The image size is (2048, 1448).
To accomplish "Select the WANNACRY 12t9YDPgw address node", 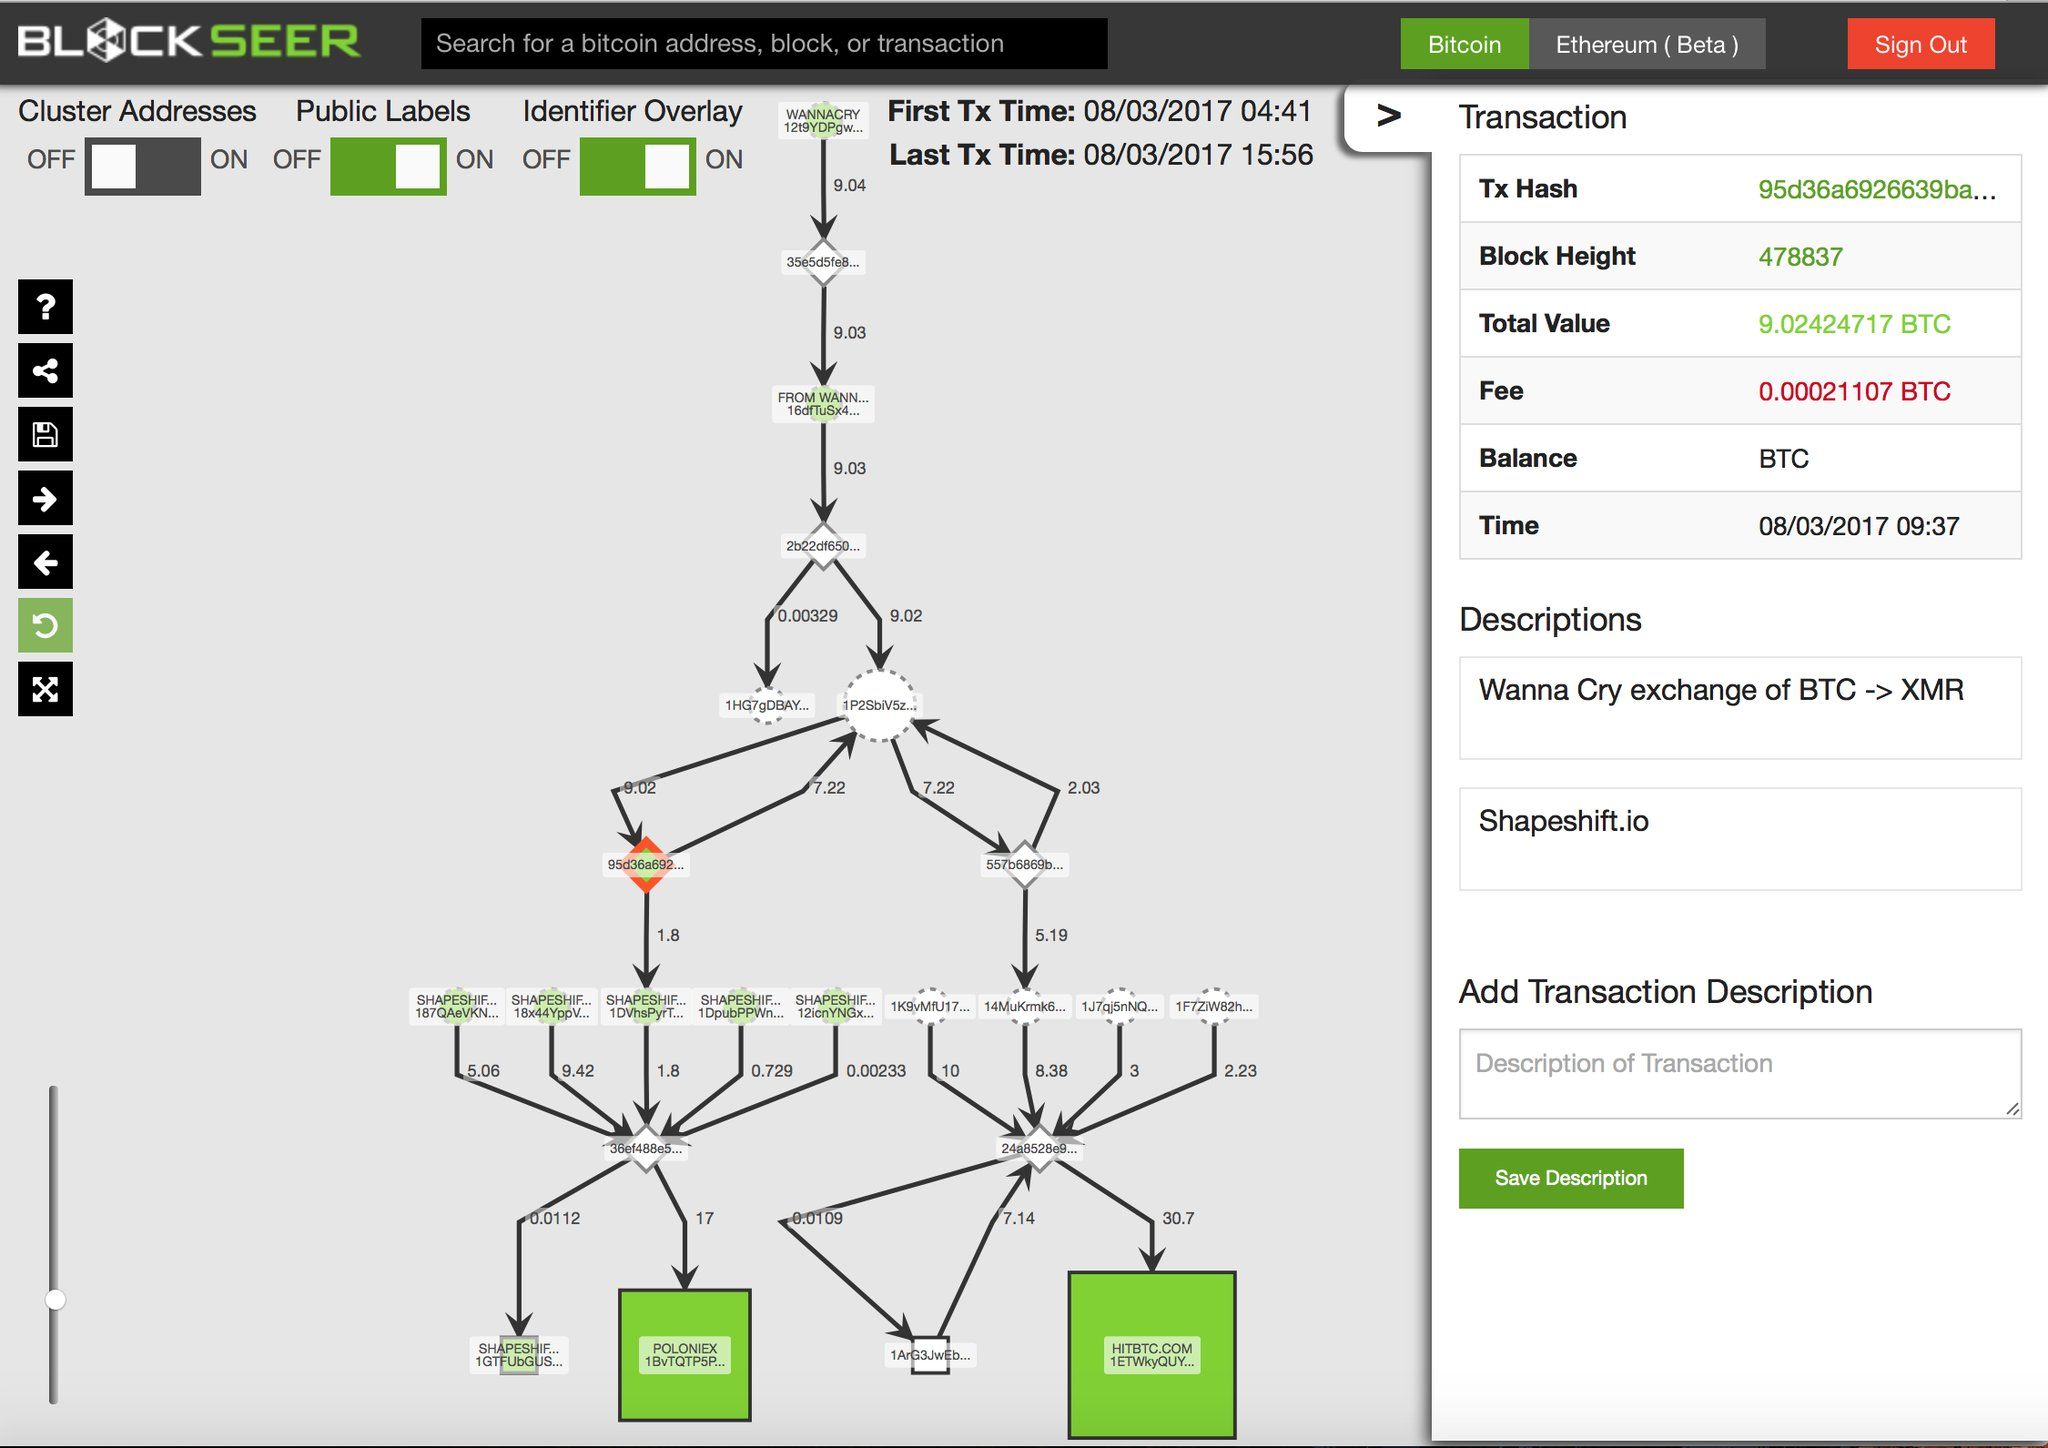I will point(822,120).
